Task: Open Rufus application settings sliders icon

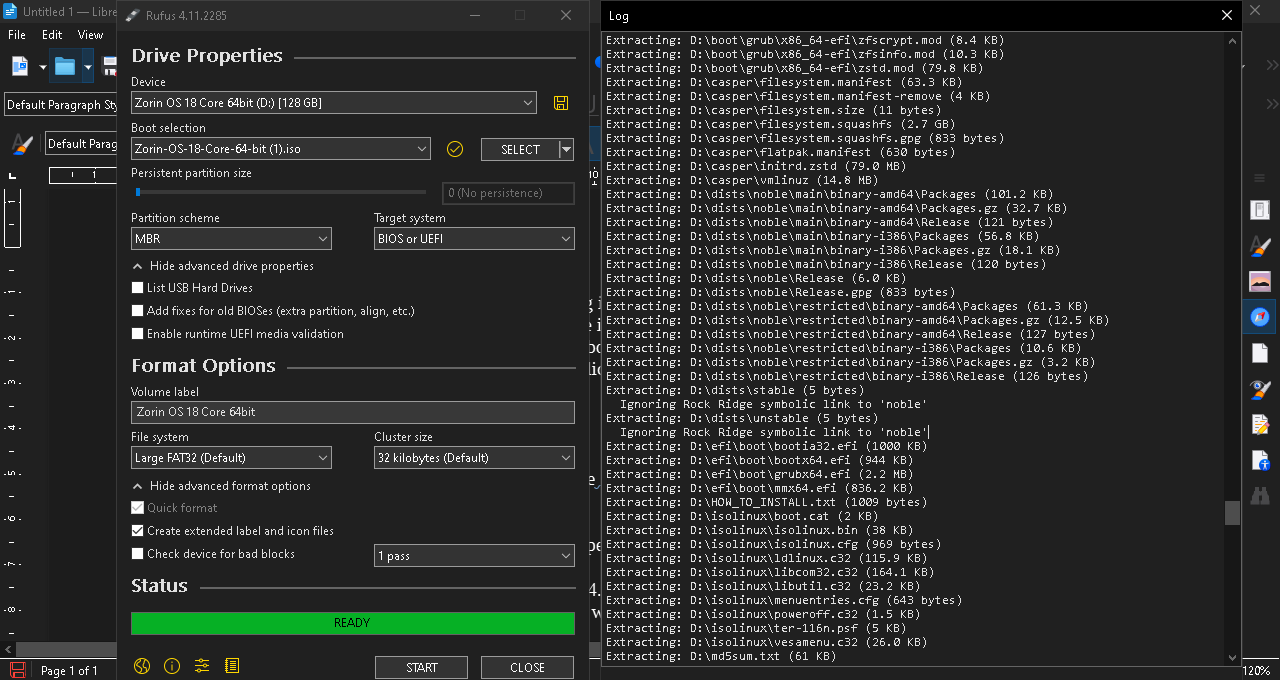Action: 202,666
